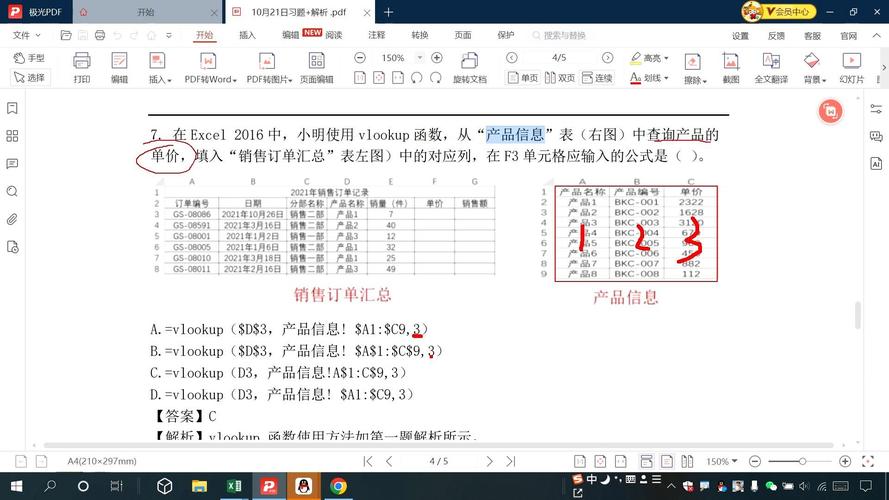Open Excel from the Windows taskbar
The width and height of the screenshot is (889, 500).
(x=234, y=486)
